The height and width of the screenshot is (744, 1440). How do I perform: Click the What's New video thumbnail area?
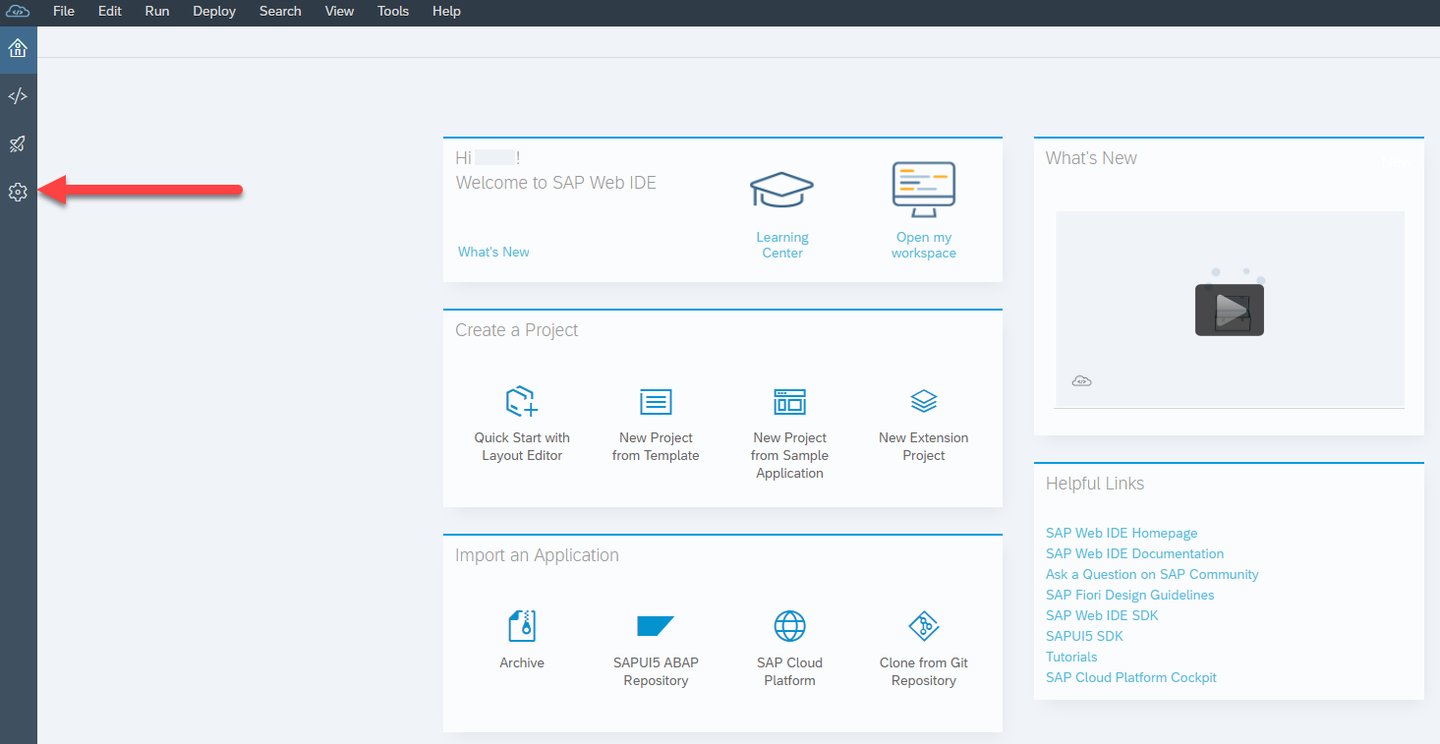coord(1230,309)
